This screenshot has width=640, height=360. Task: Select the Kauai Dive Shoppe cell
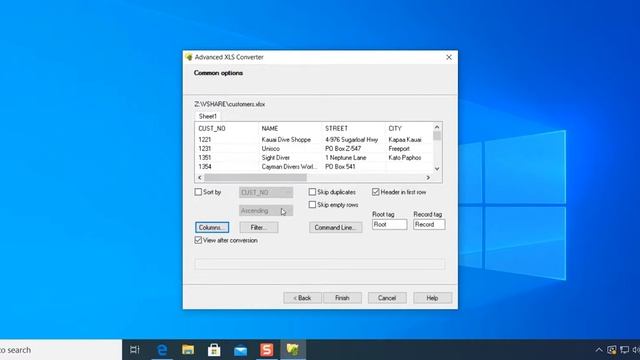(286, 140)
